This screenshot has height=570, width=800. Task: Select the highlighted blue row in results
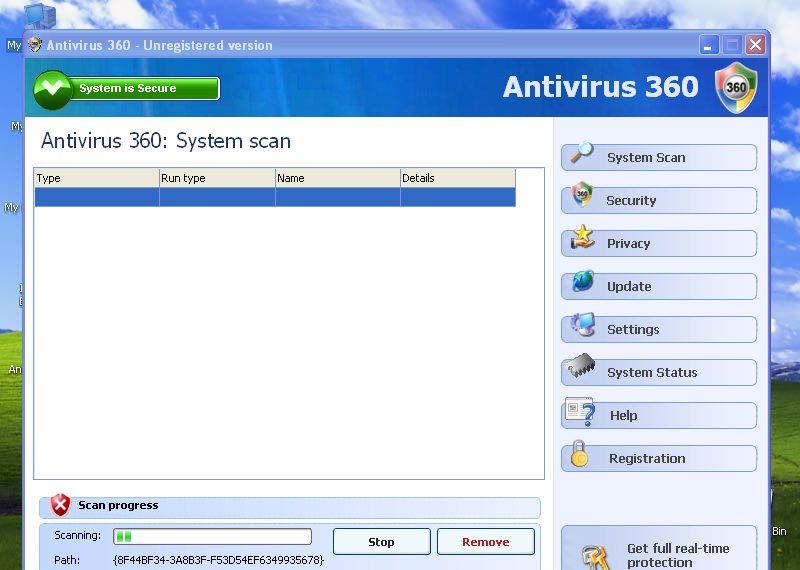pyautogui.click(x=275, y=197)
